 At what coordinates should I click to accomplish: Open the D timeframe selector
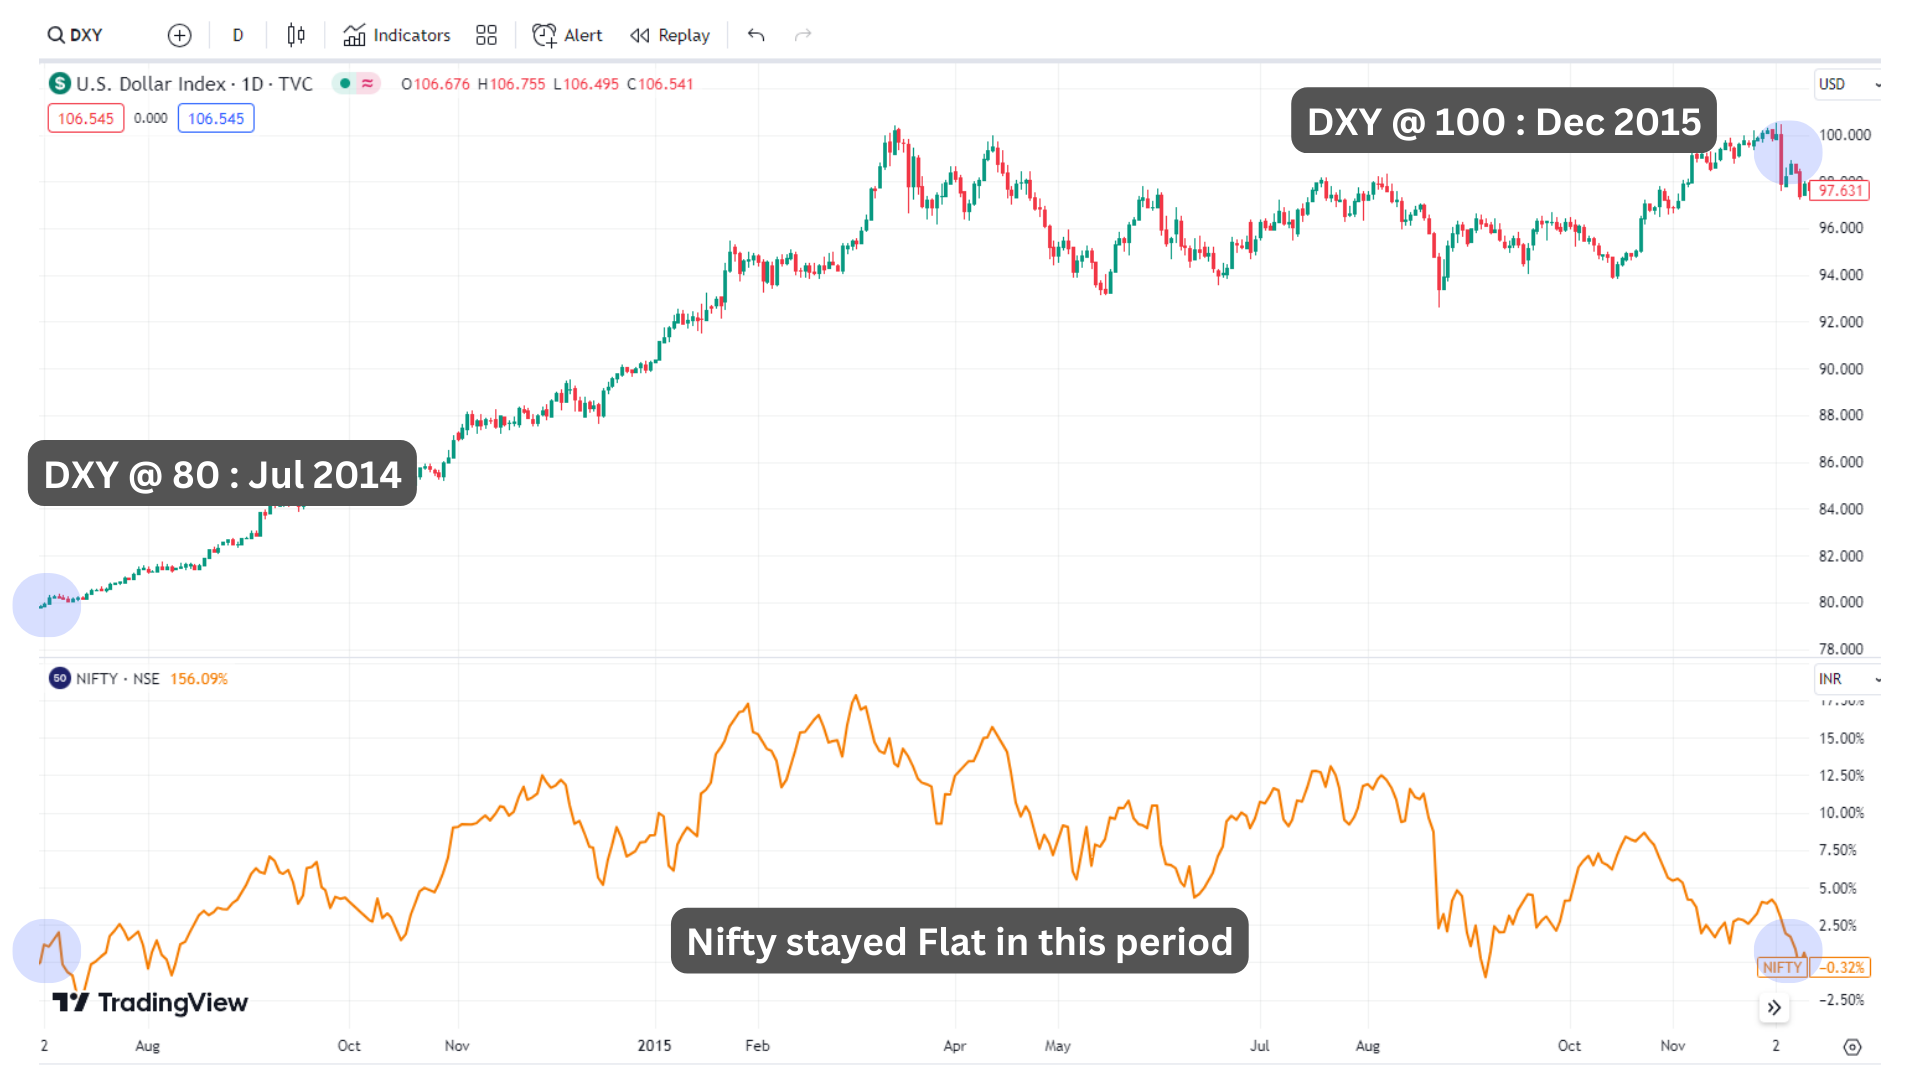[x=238, y=35]
